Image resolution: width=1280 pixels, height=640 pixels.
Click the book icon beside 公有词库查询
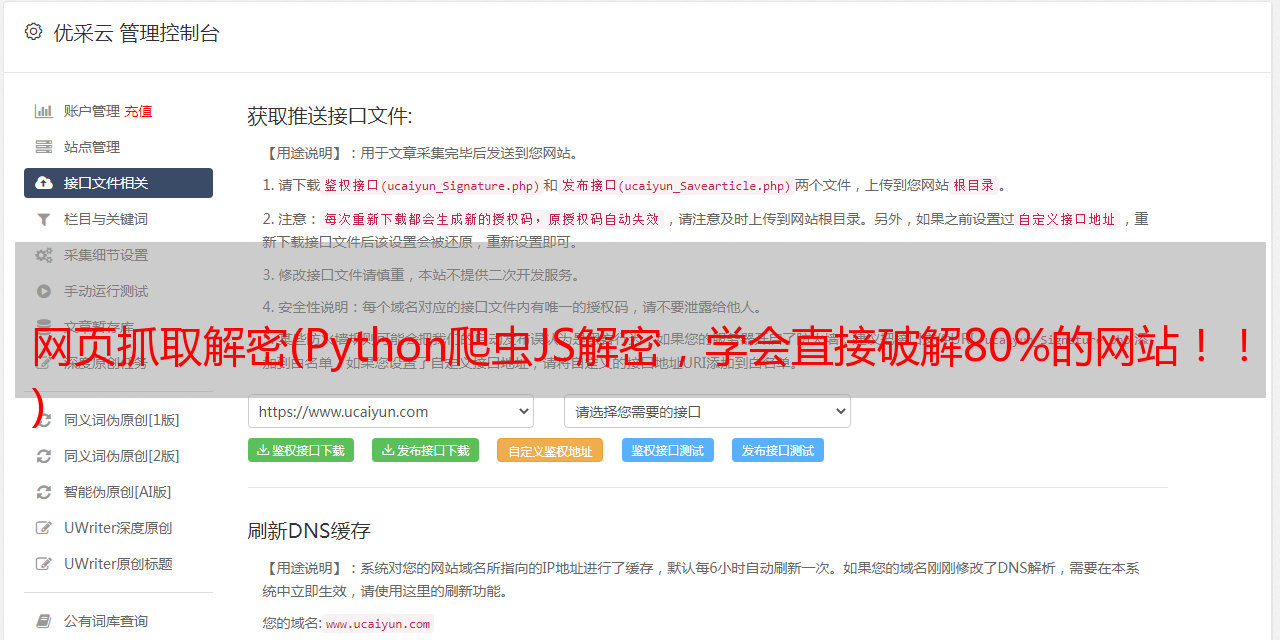[x=44, y=621]
